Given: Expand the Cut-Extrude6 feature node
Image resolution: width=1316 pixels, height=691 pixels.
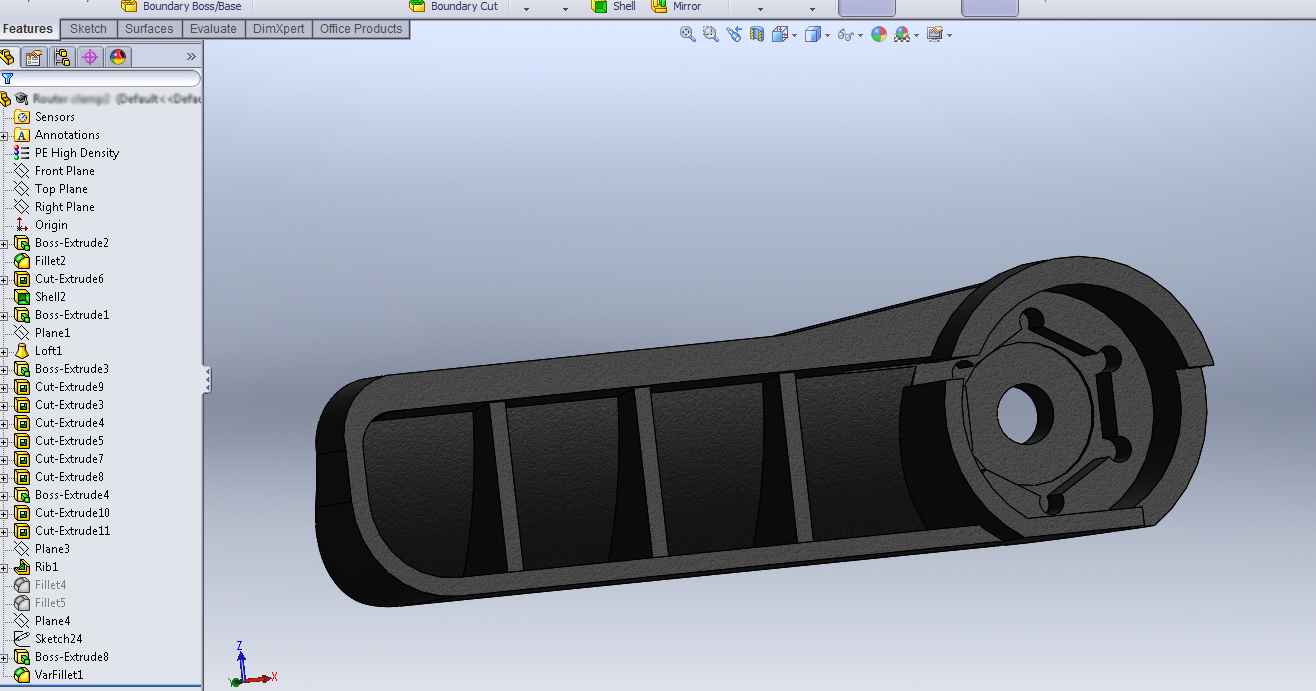Looking at the screenshot, I should pyautogui.click(x=4, y=279).
